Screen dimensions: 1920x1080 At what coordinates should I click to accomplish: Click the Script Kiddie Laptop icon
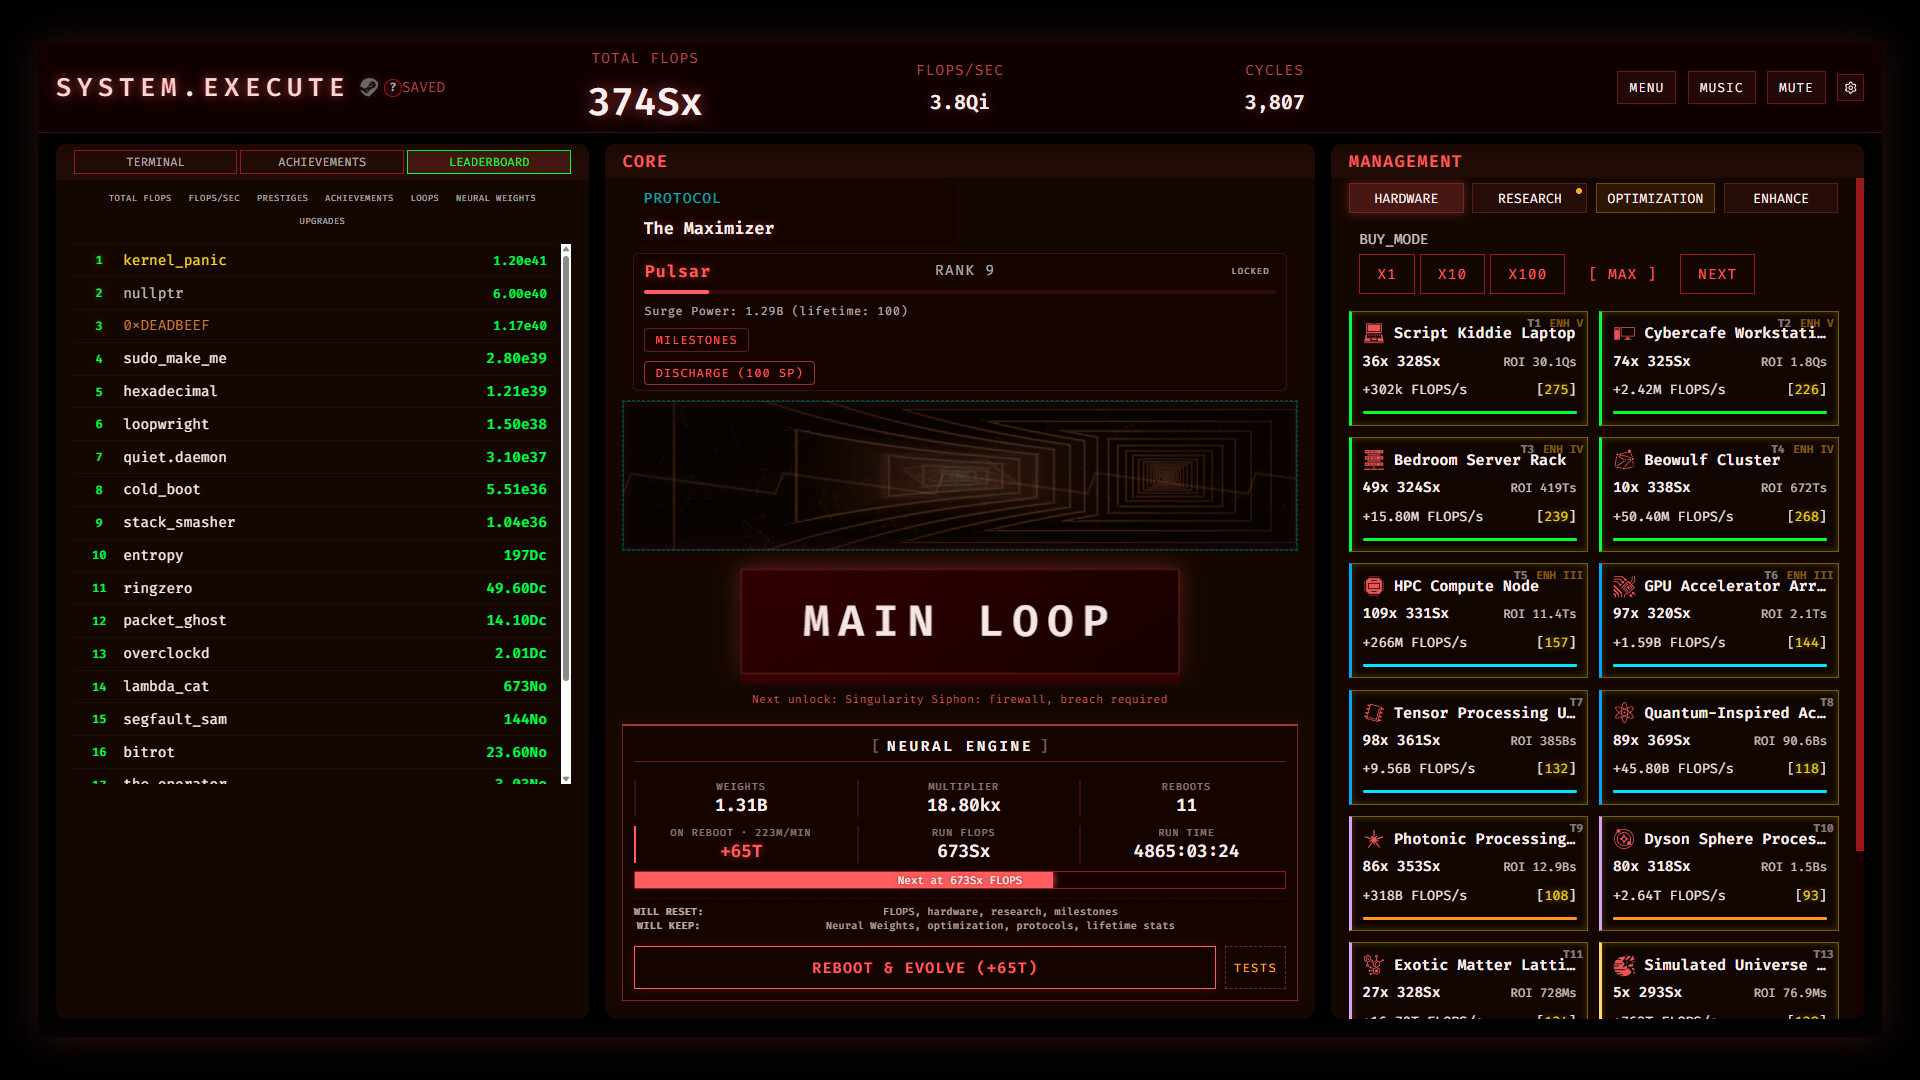pos(1374,333)
